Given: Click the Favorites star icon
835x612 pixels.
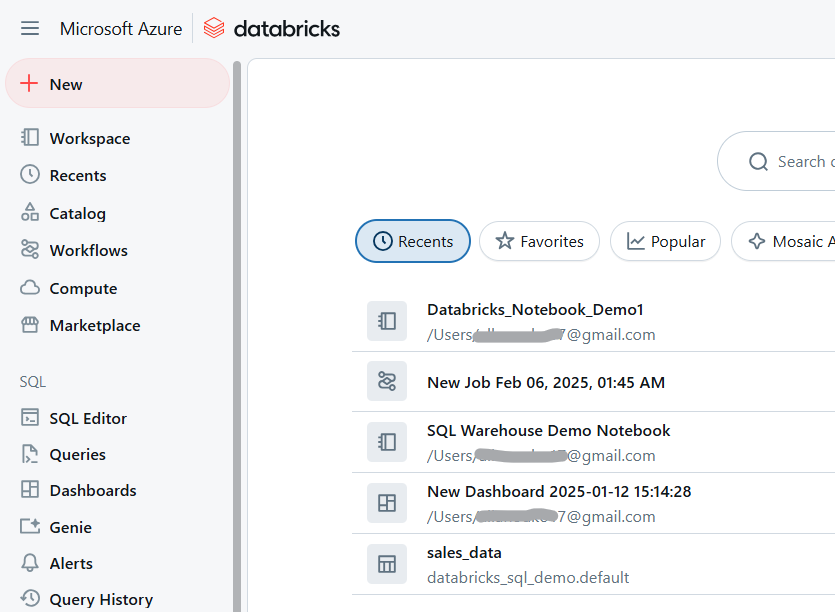Looking at the screenshot, I should (x=504, y=241).
